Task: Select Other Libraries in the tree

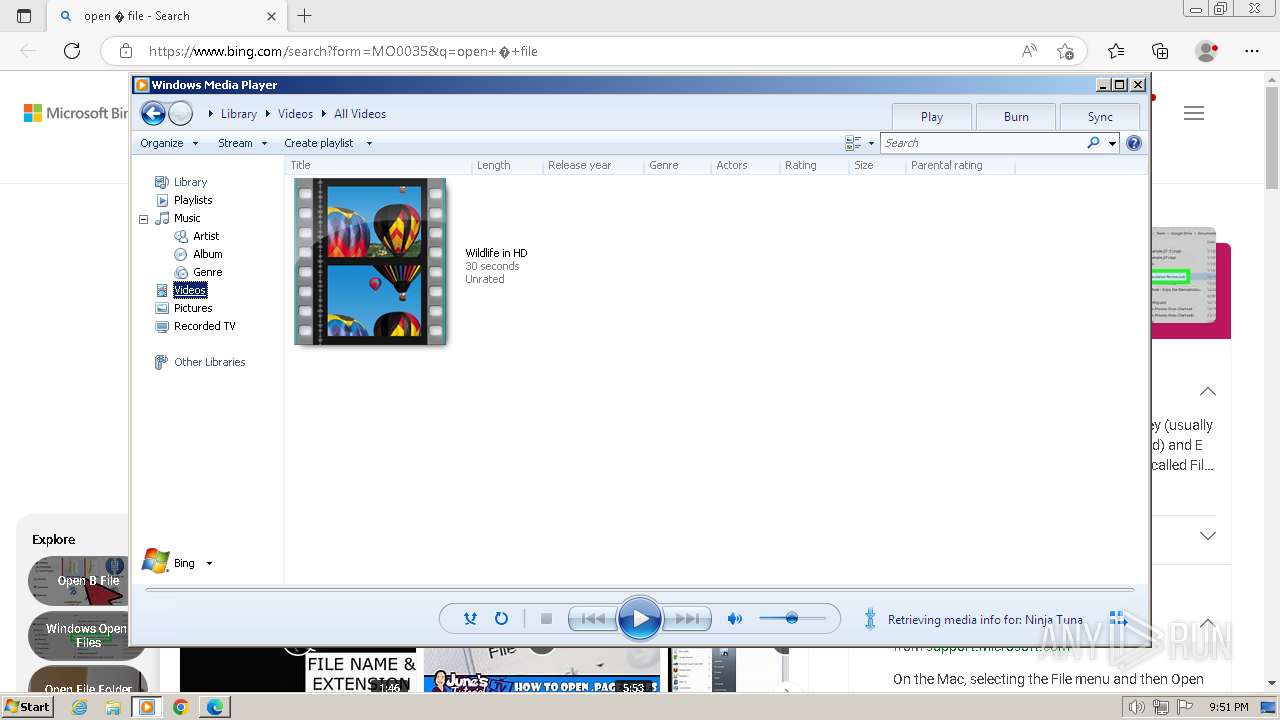Action: point(209,362)
